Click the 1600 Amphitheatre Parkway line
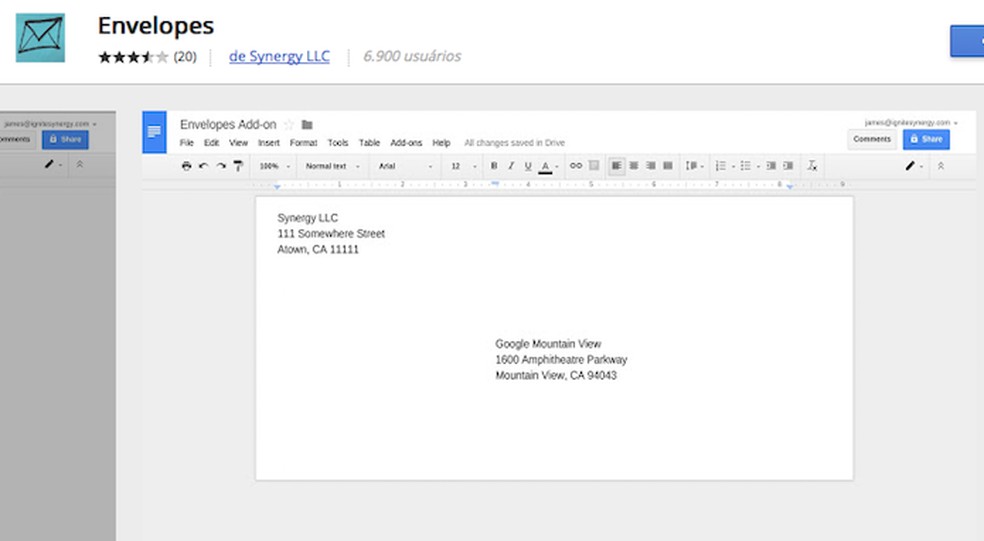This screenshot has height=541, width=984. click(561, 360)
